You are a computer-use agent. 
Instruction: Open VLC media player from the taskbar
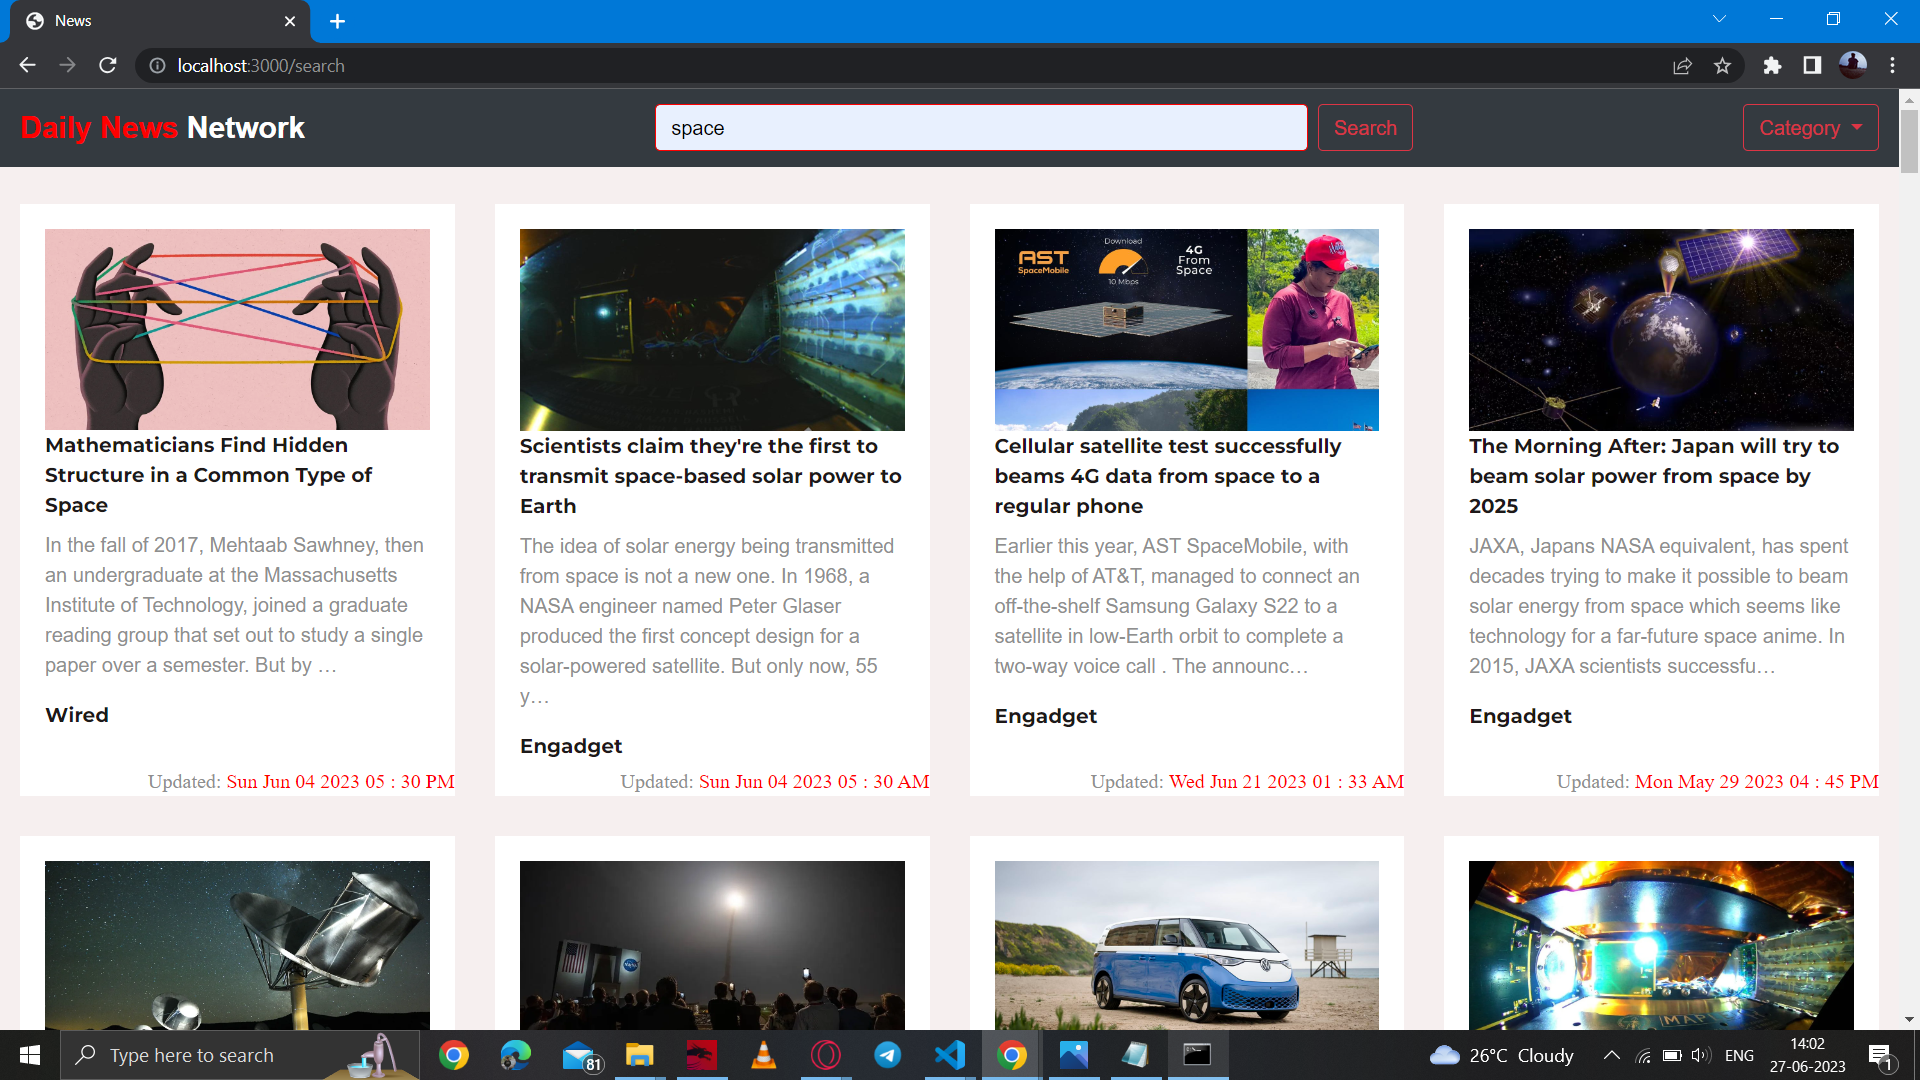pos(763,1055)
